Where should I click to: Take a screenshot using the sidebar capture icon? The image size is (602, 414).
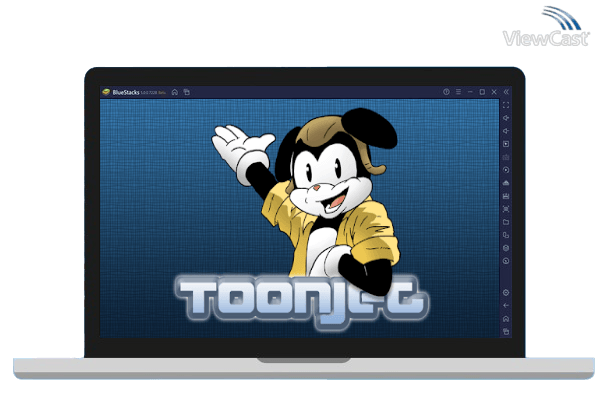506,209
